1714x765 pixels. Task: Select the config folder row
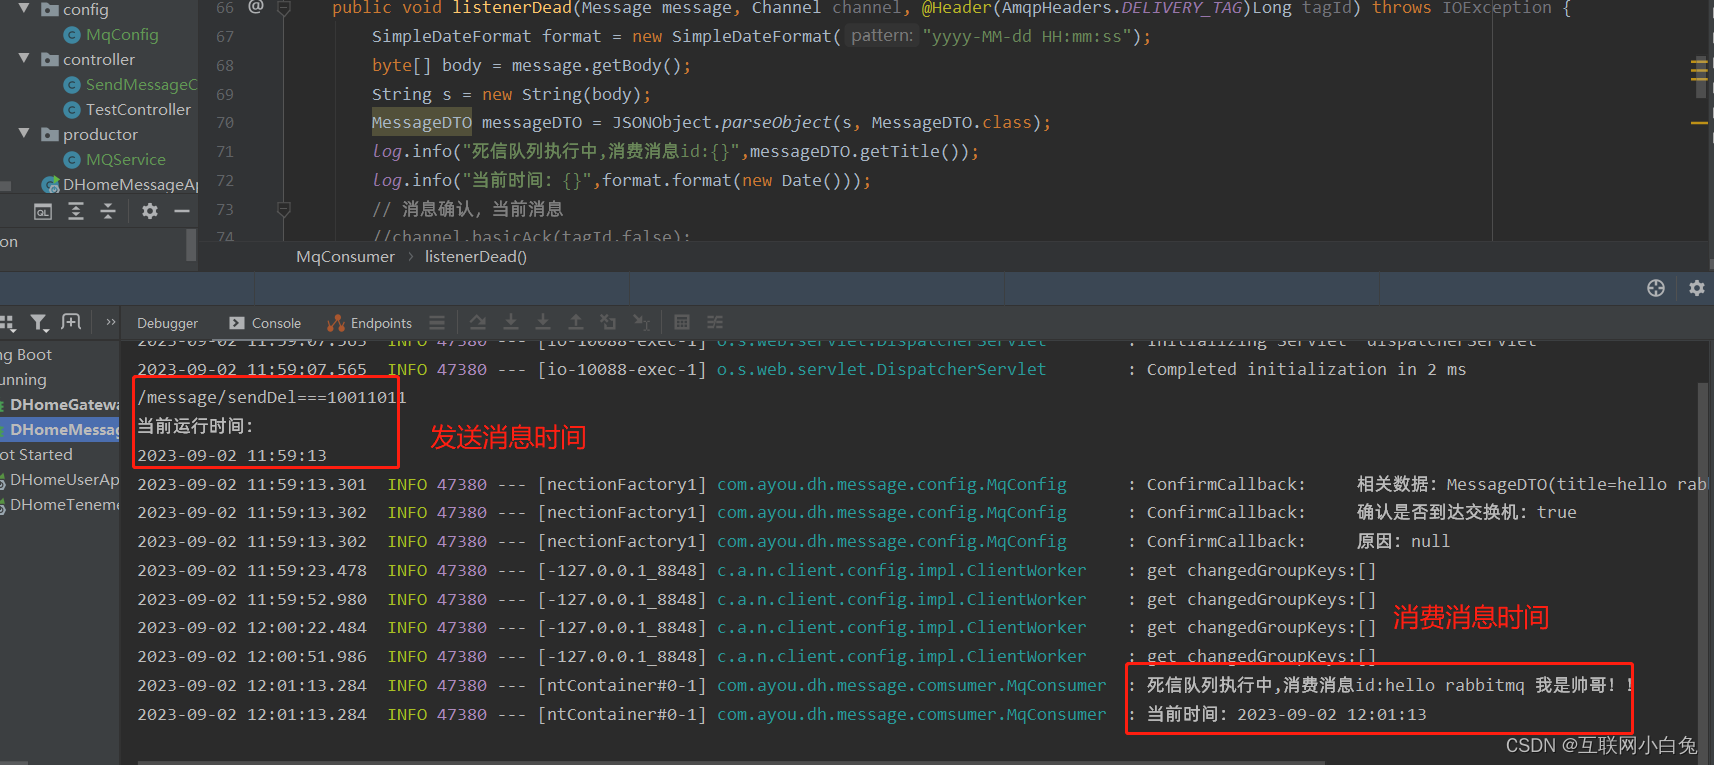point(98,9)
